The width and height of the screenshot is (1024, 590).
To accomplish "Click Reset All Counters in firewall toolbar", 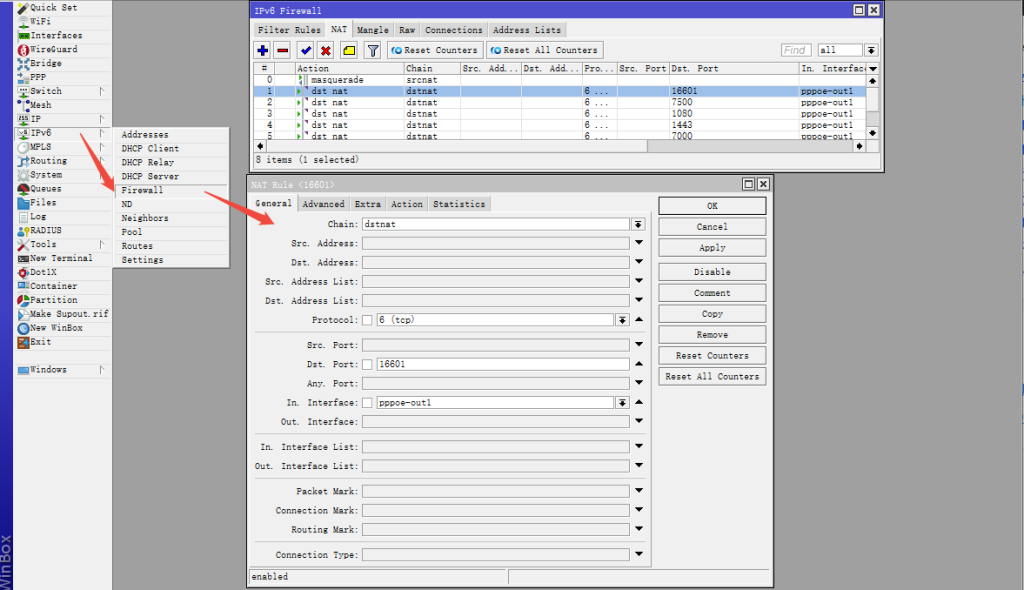I will (x=544, y=50).
